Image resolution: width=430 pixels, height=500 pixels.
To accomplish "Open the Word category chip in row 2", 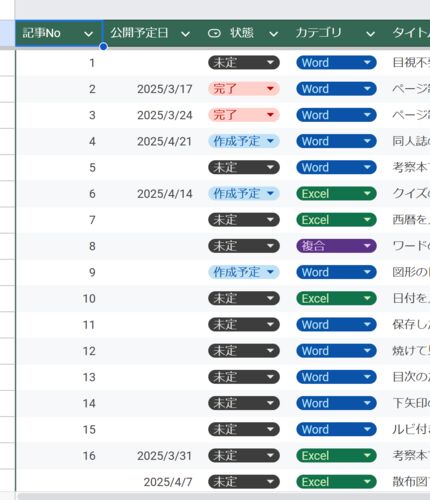I will [336, 89].
